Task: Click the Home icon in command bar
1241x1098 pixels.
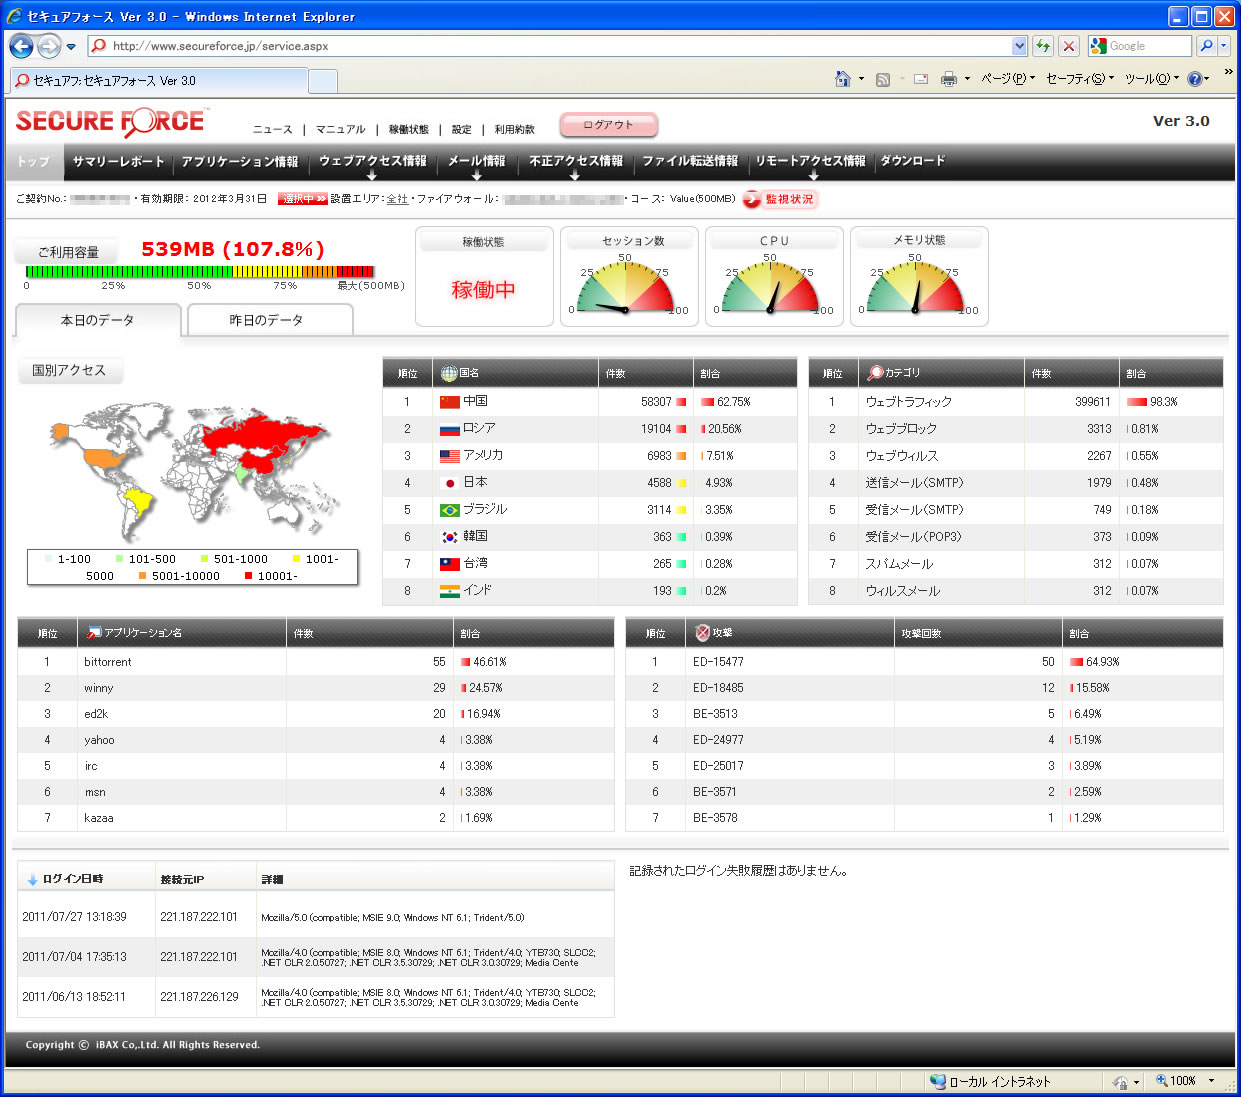Action: [x=843, y=79]
